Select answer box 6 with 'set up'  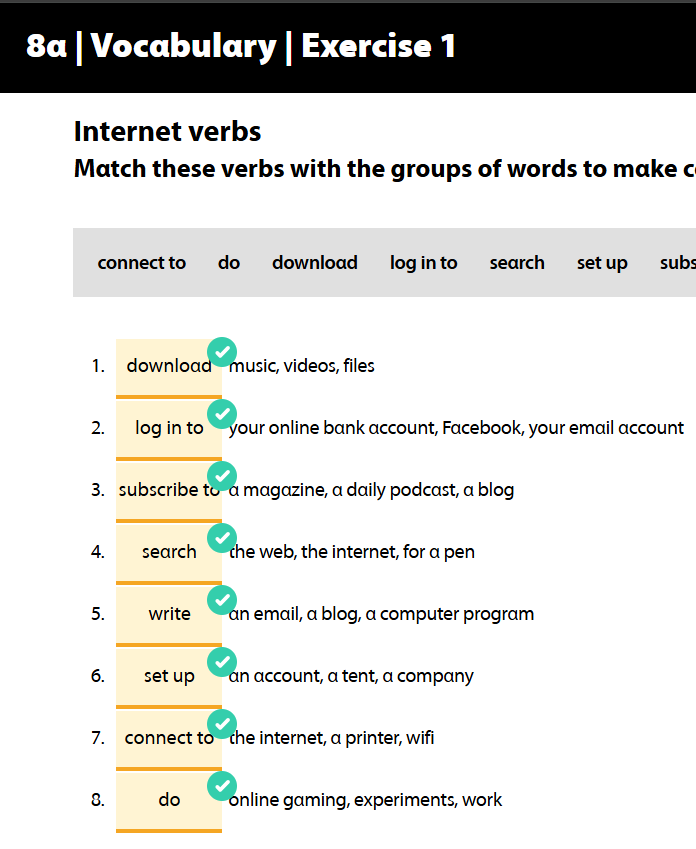tap(168, 677)
